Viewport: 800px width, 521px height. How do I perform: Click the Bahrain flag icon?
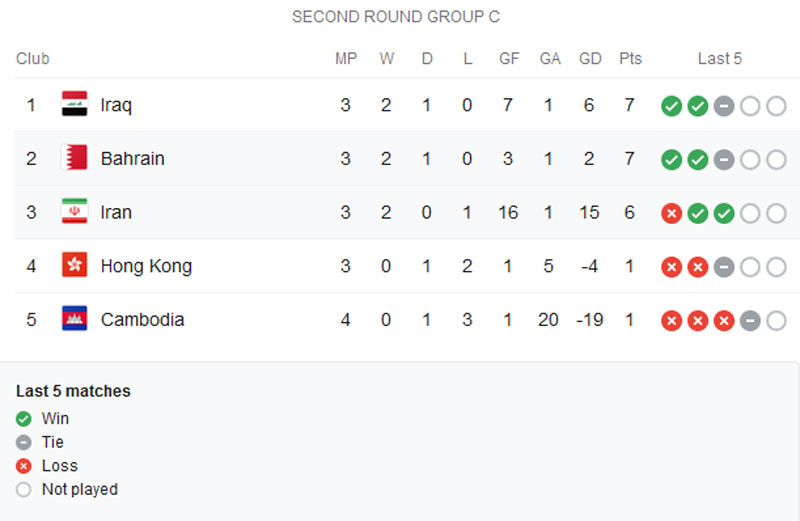[74, 158]
